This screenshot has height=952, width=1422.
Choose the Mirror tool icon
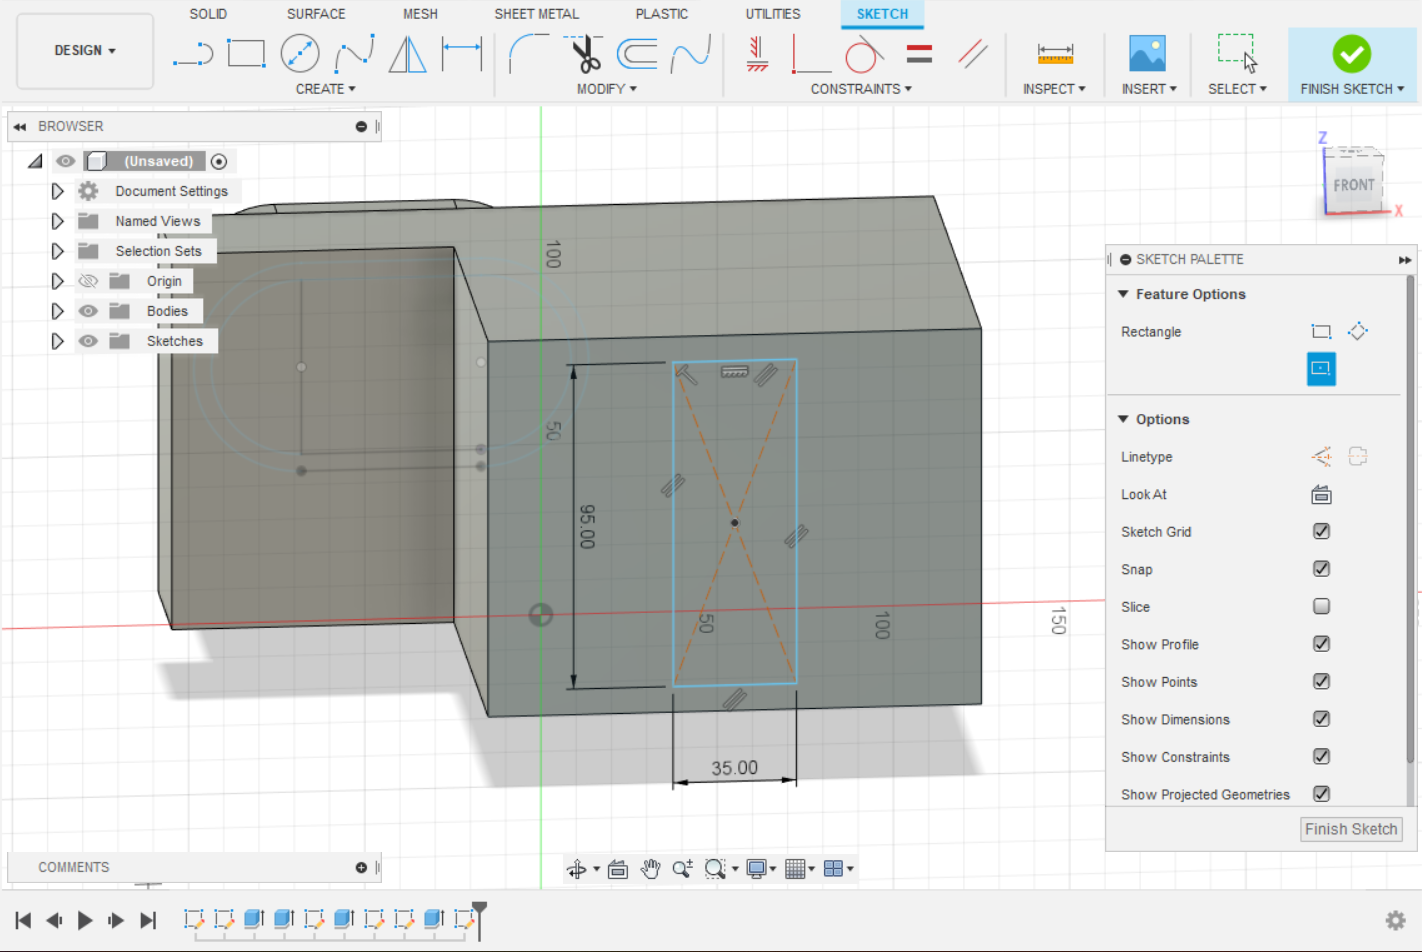click(x=407, y=53)
